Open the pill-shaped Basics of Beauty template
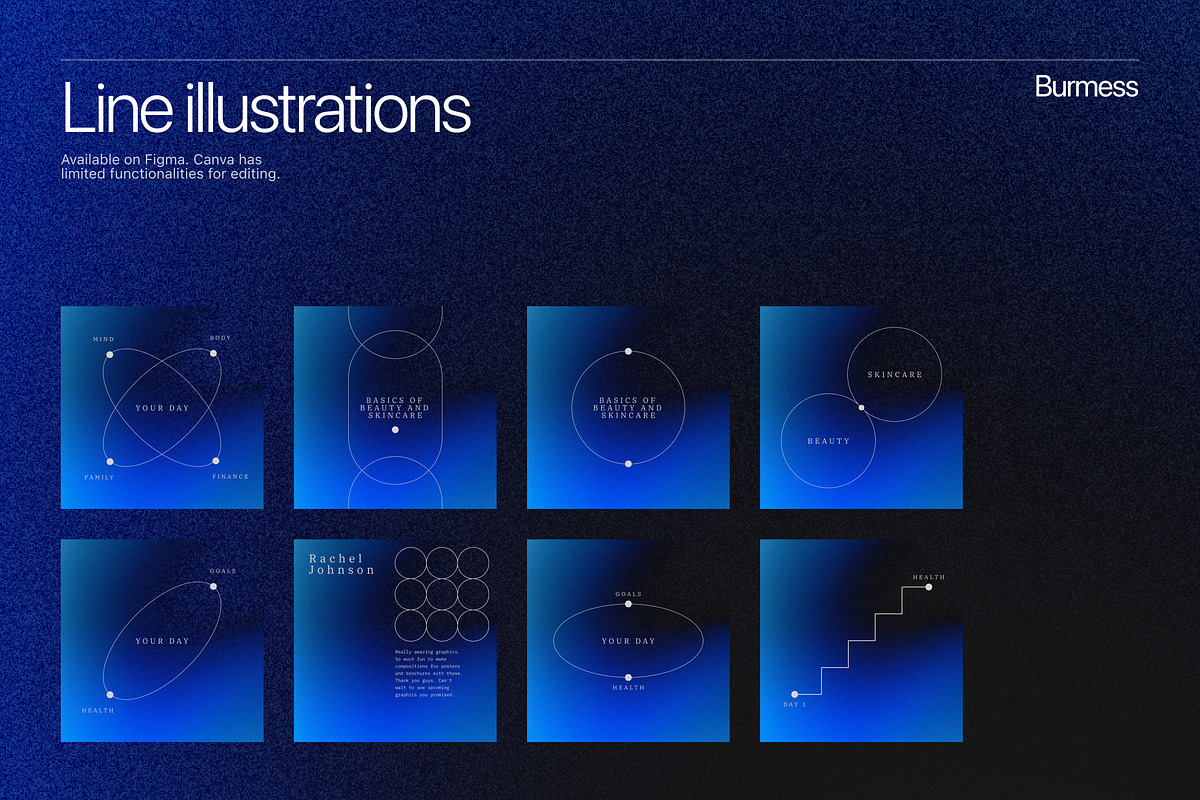The height and width of the screenshot is (800, 1200). 395,408
